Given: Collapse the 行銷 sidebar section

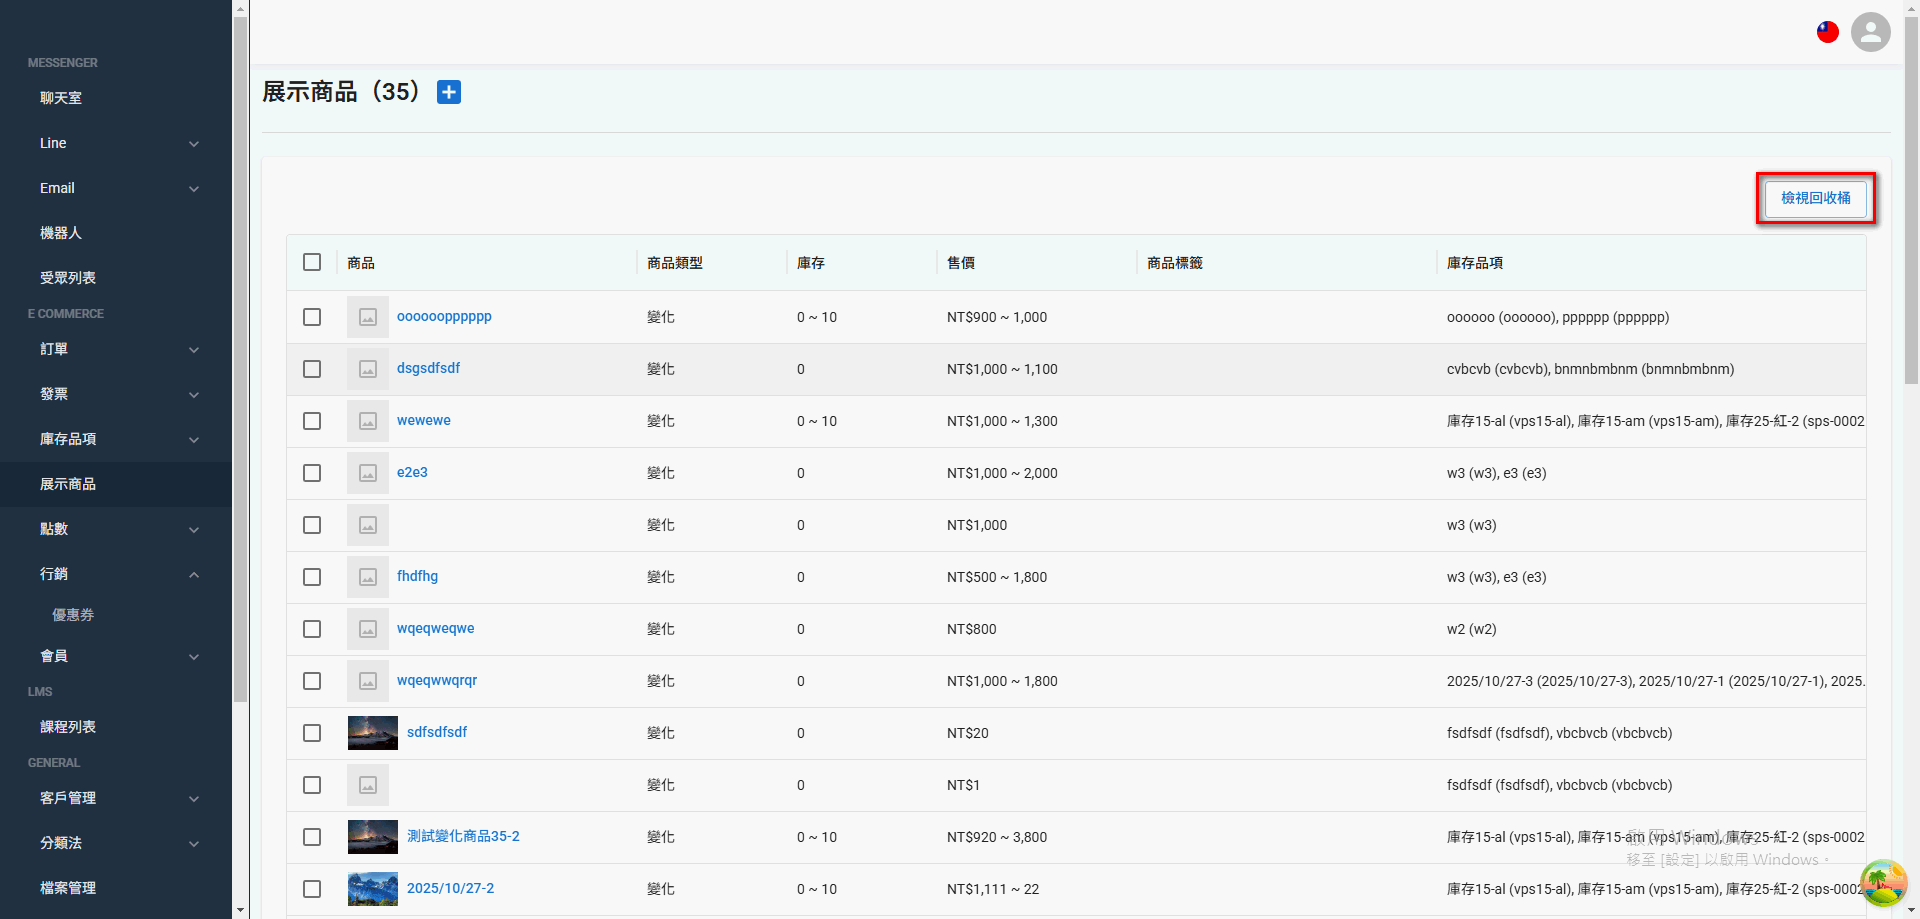Looking at the screenshot, I should (x=116, y=574).
